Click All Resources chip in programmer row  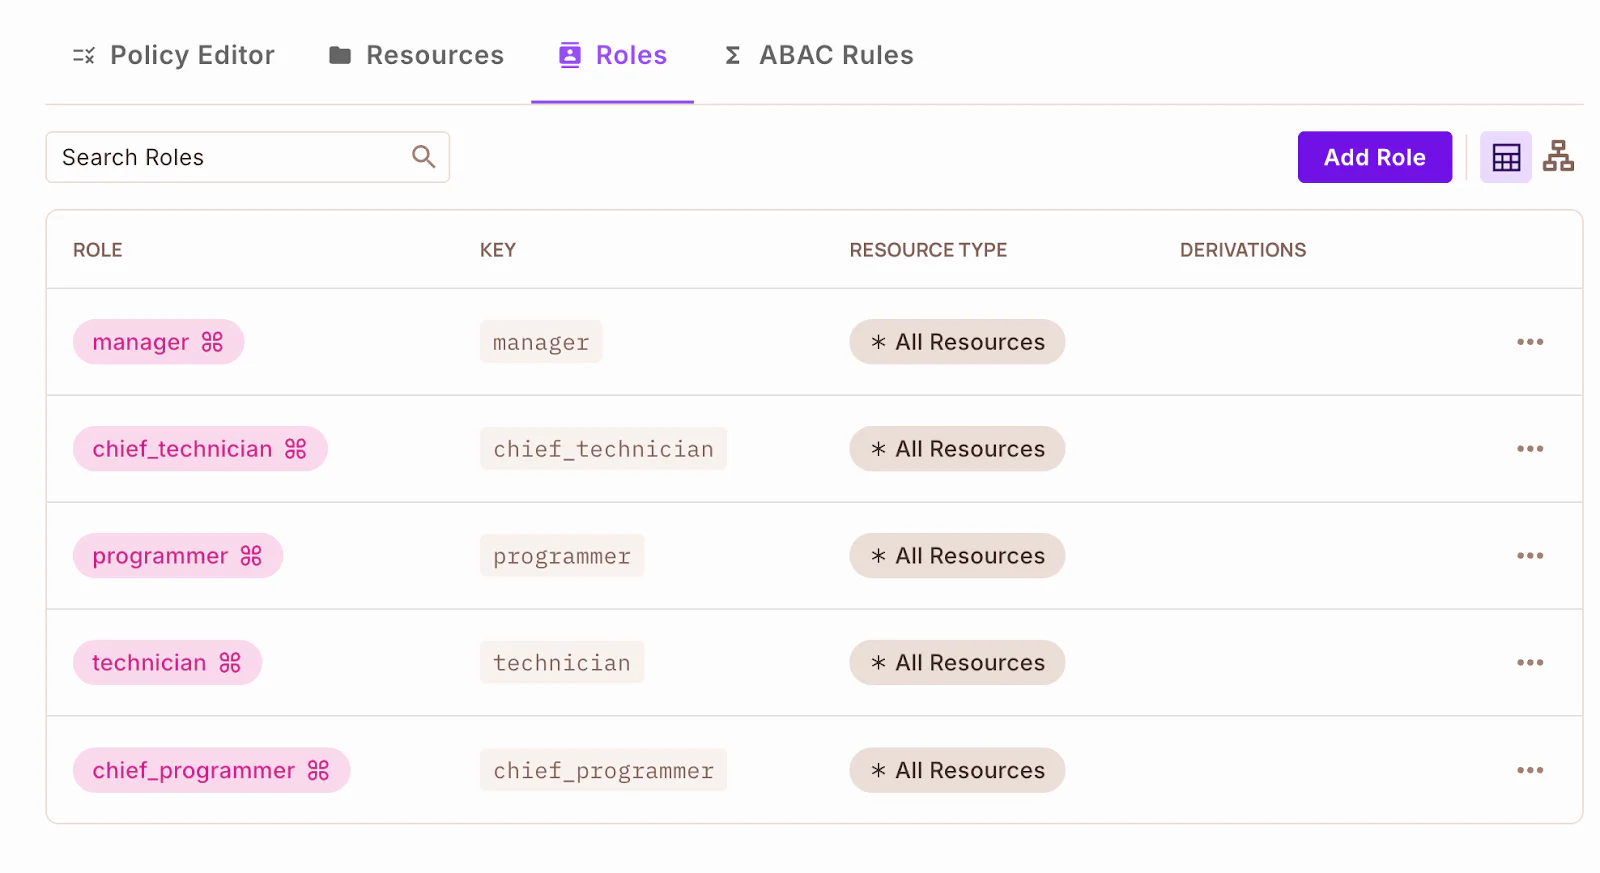(x=957, y=556)
